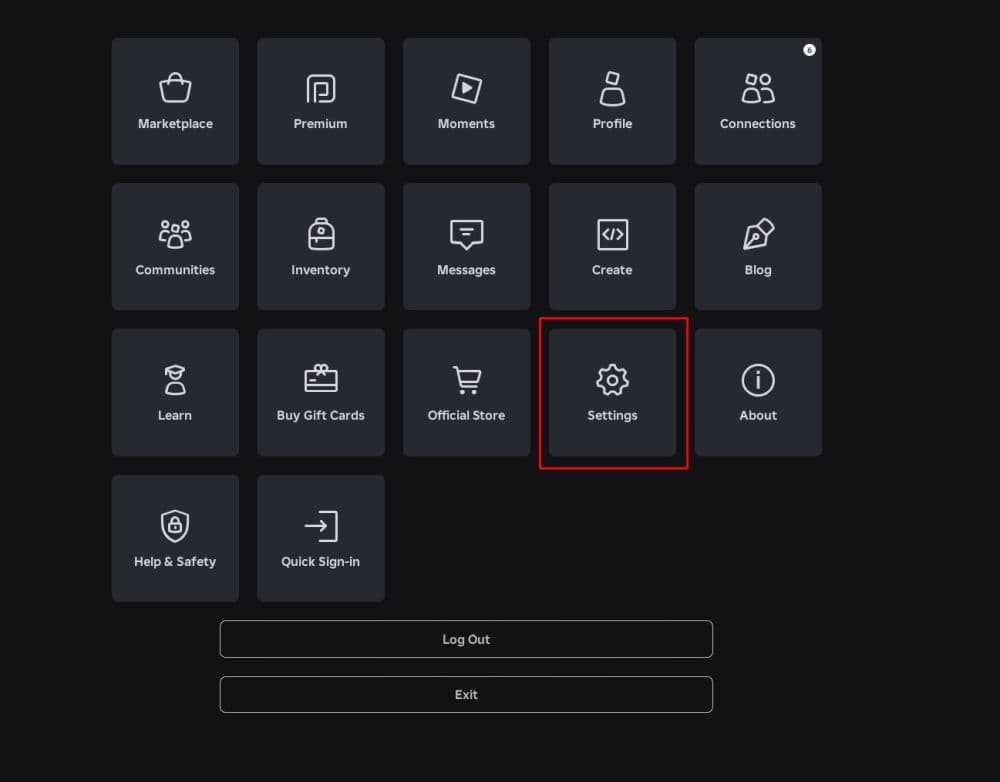
Task: Check your Messages
Action: coord(466,246)
